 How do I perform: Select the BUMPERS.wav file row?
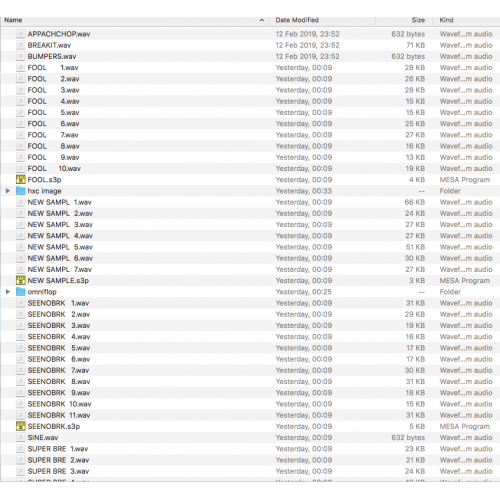coord(250,56)
